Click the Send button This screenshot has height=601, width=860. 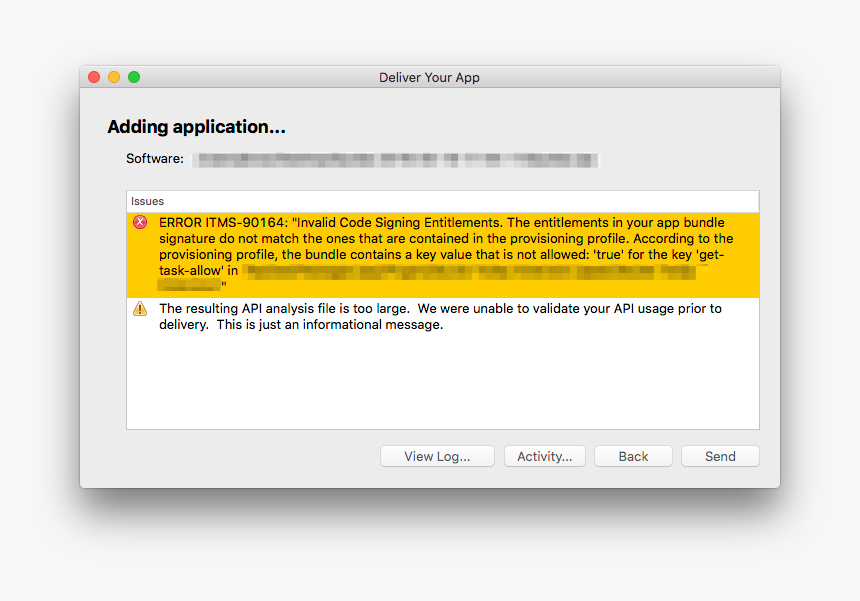click(x=720, y=456)
